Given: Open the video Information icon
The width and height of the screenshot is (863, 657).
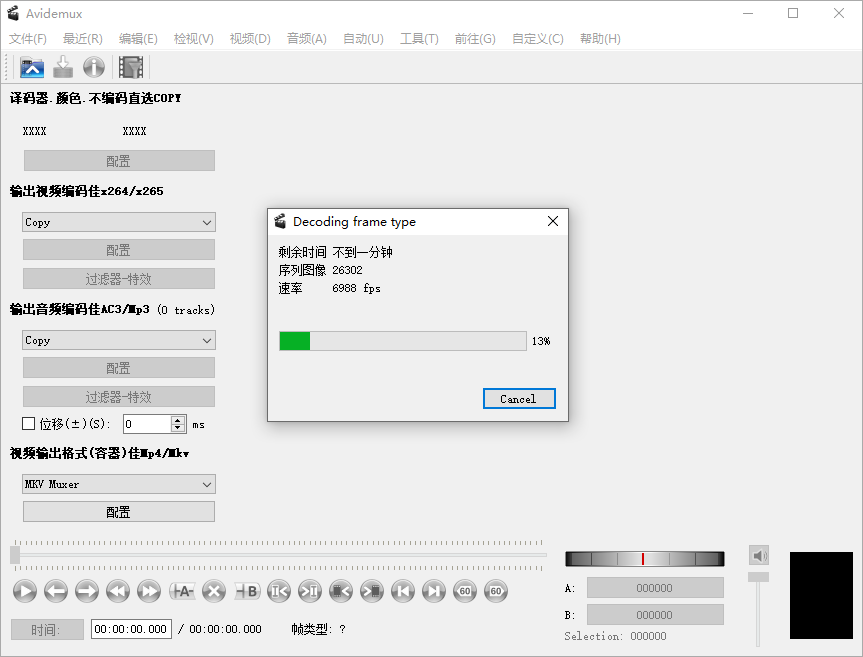Looking at the screenshot, I should [94, 68].
